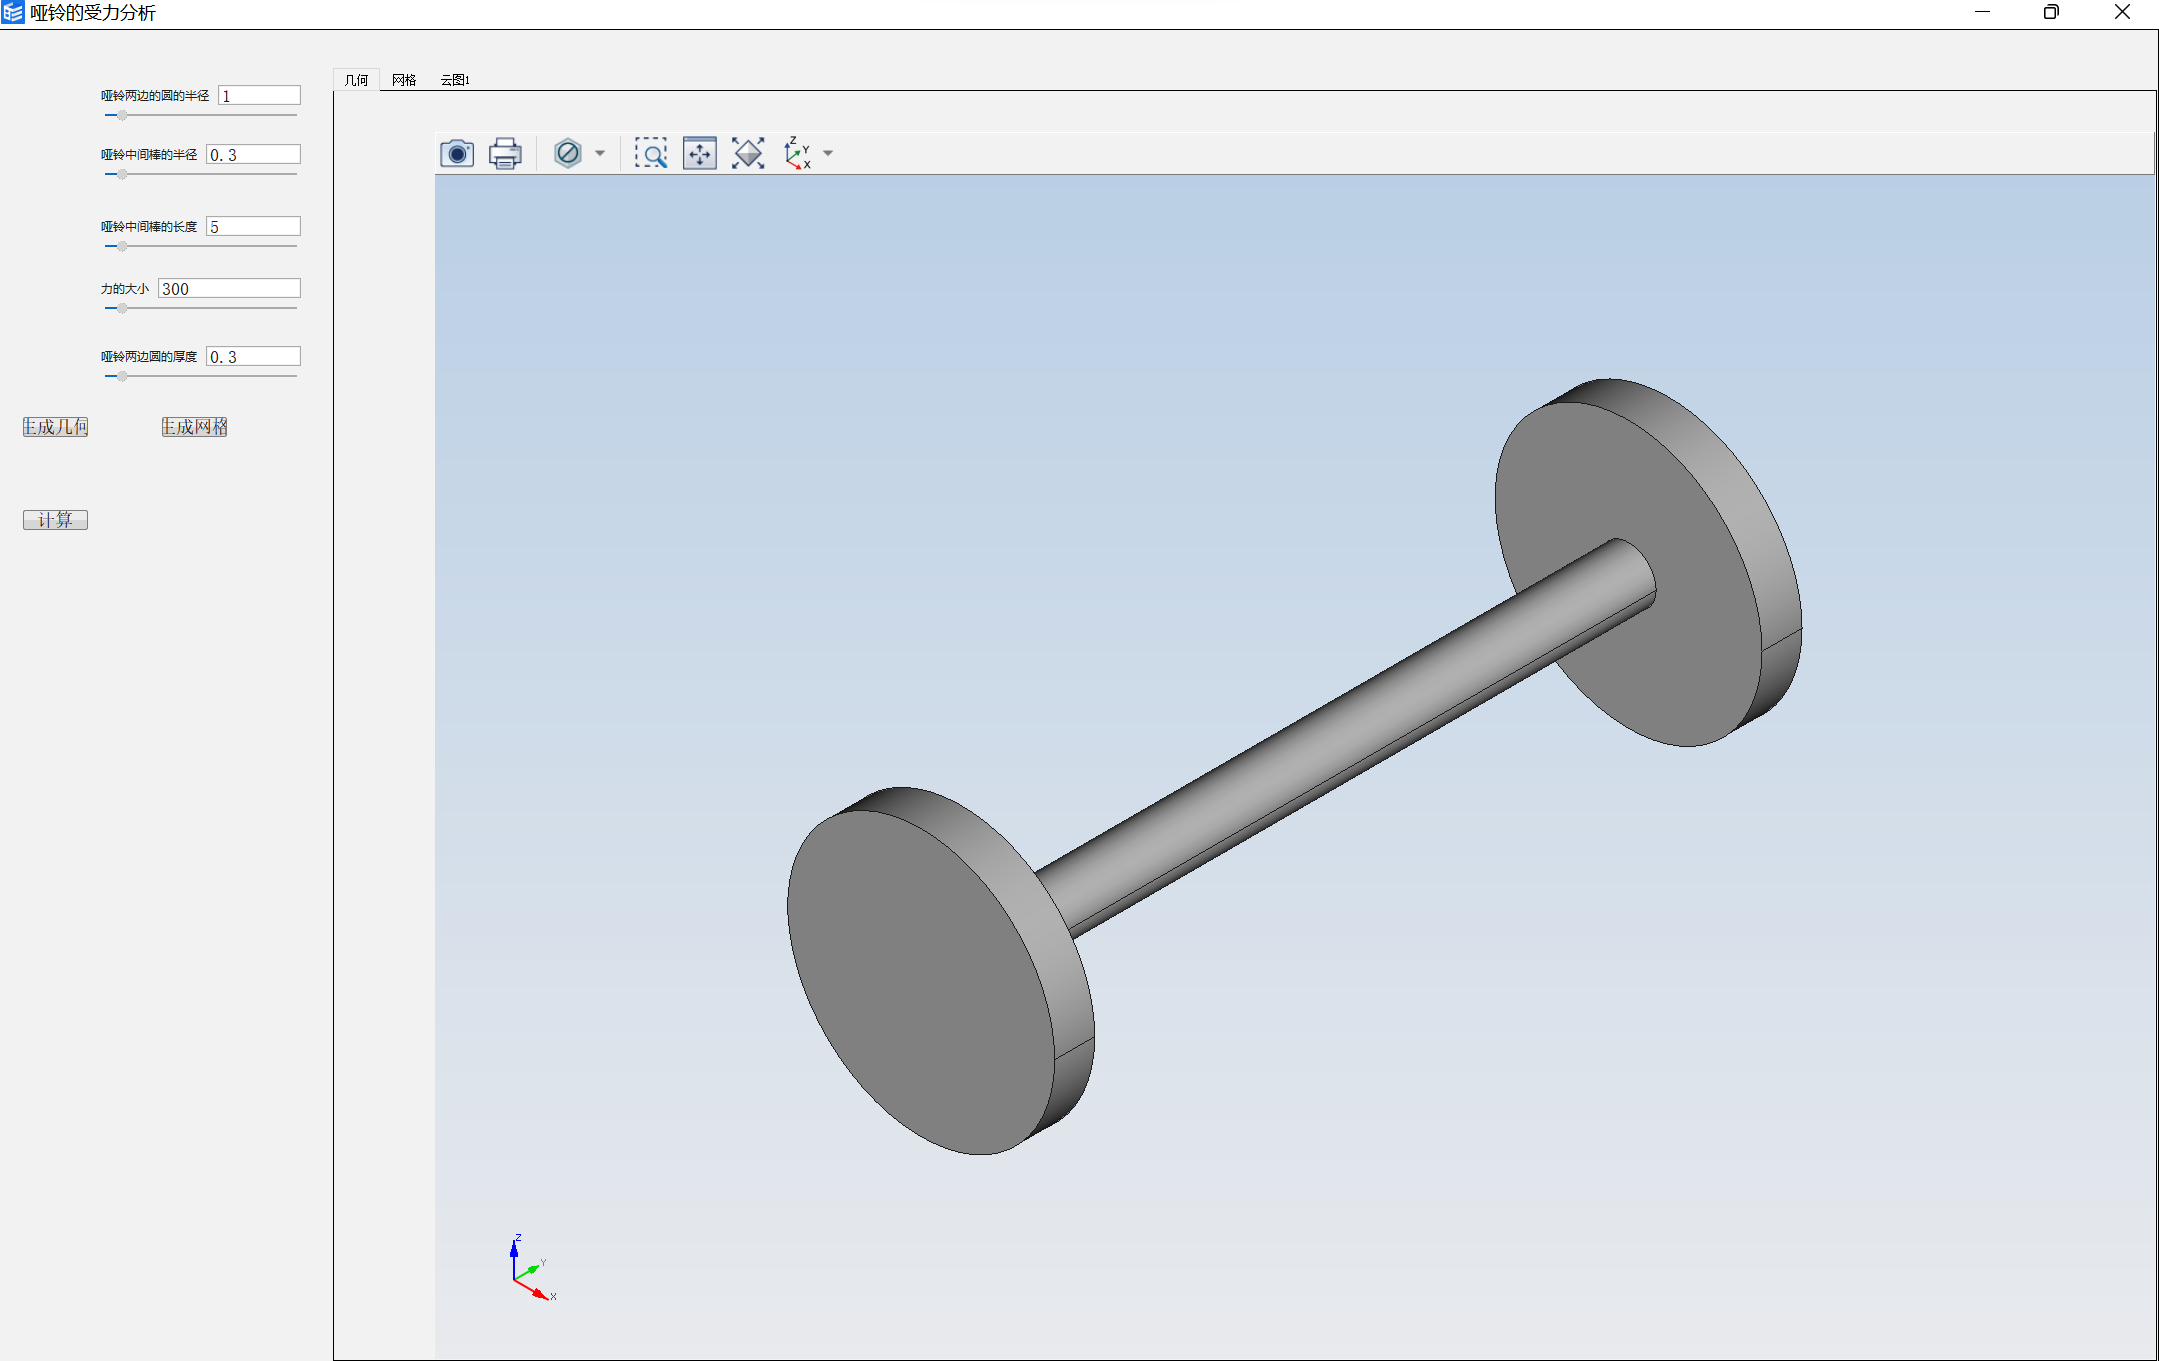The height and width of the screenshot is (1361, 2159).
Task: Click the print graphics icon
Action: pyautogui.click(x=505, y=153)
